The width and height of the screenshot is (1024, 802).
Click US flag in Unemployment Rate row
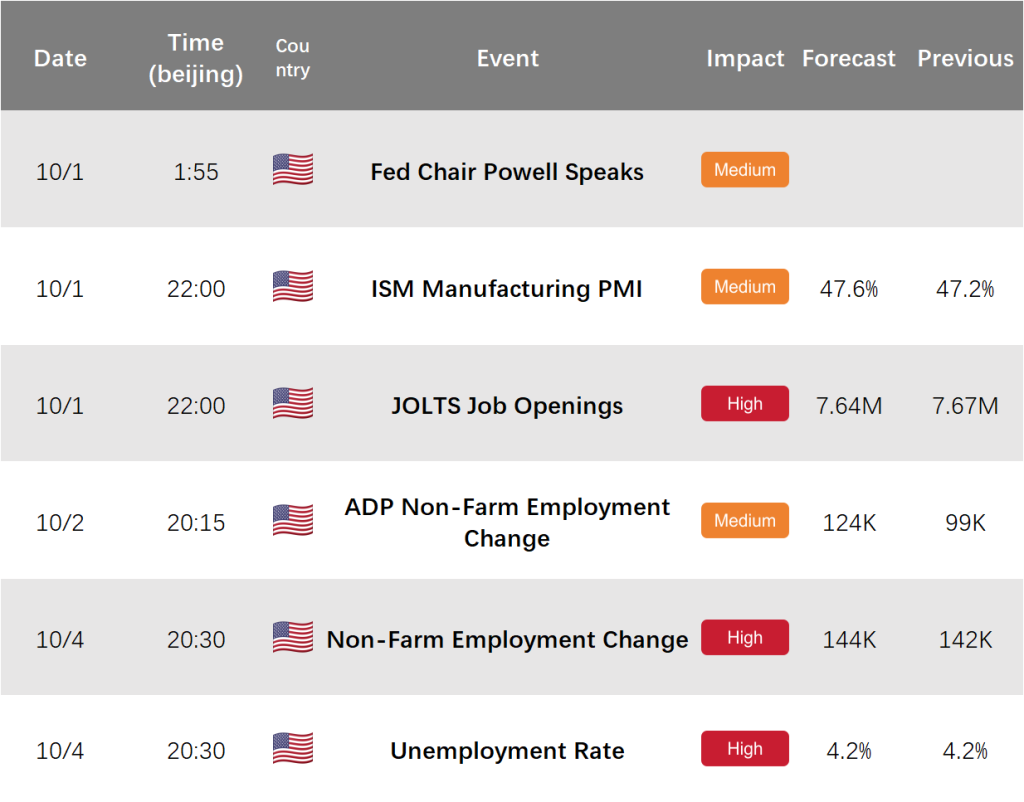point(293,748)
